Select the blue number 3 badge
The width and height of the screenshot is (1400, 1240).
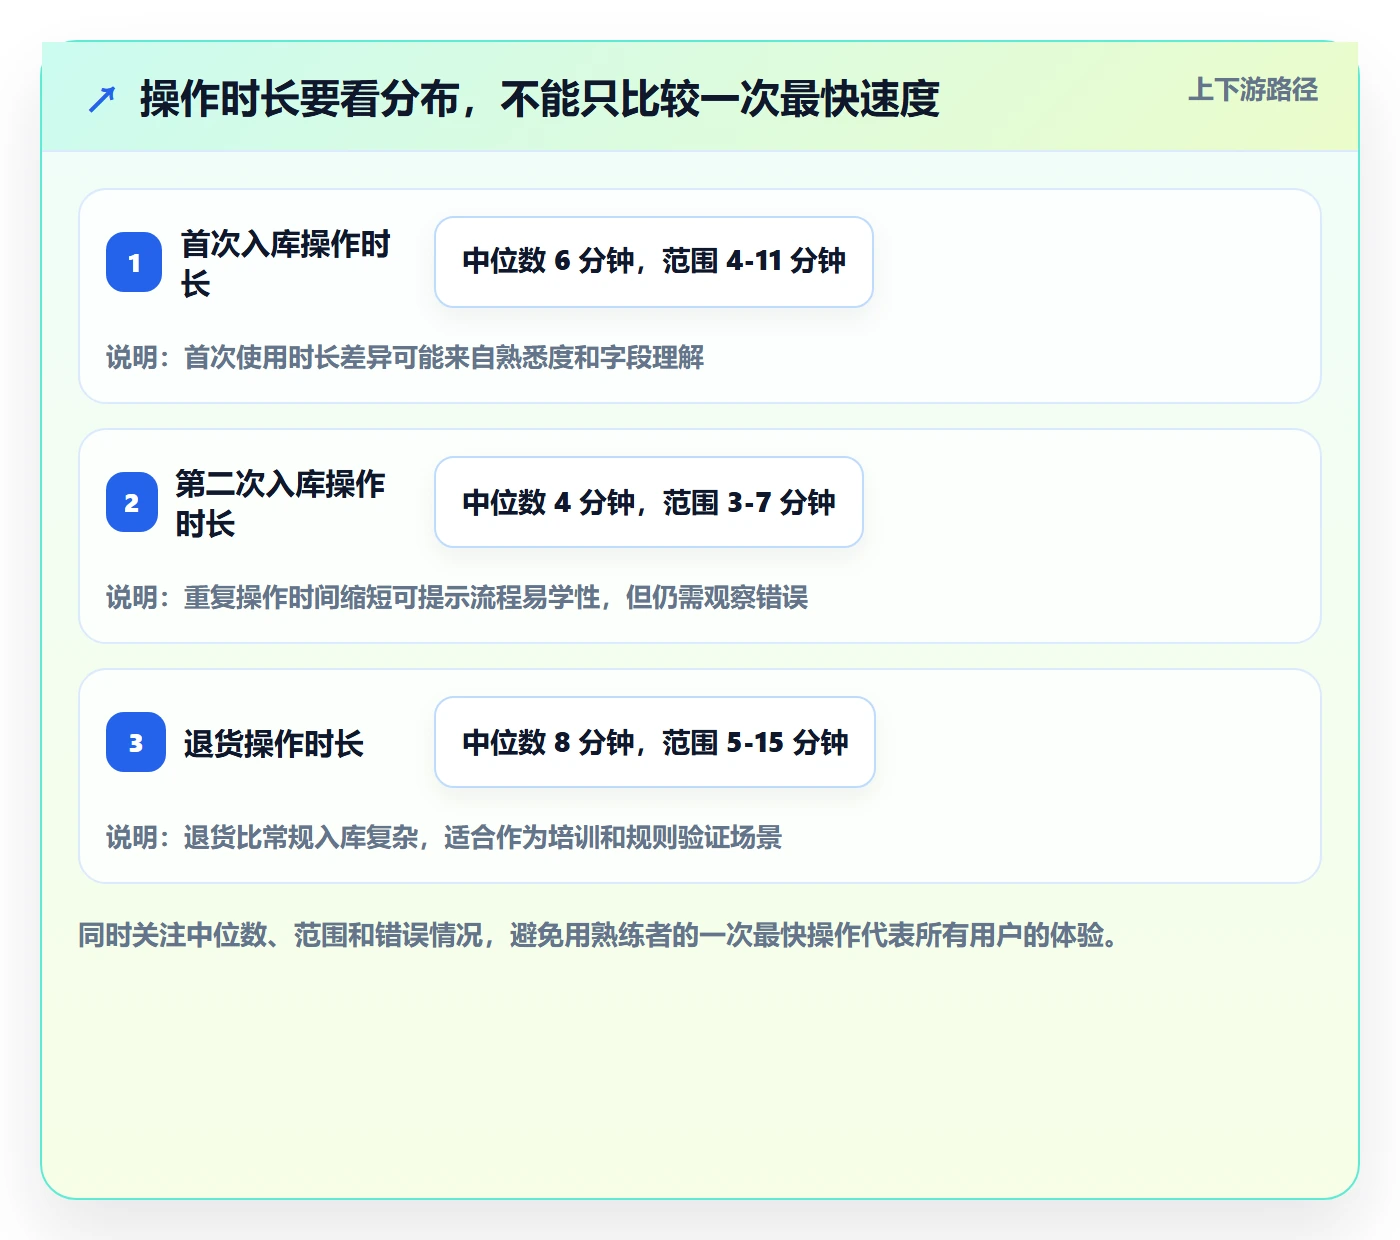point(136,742)
